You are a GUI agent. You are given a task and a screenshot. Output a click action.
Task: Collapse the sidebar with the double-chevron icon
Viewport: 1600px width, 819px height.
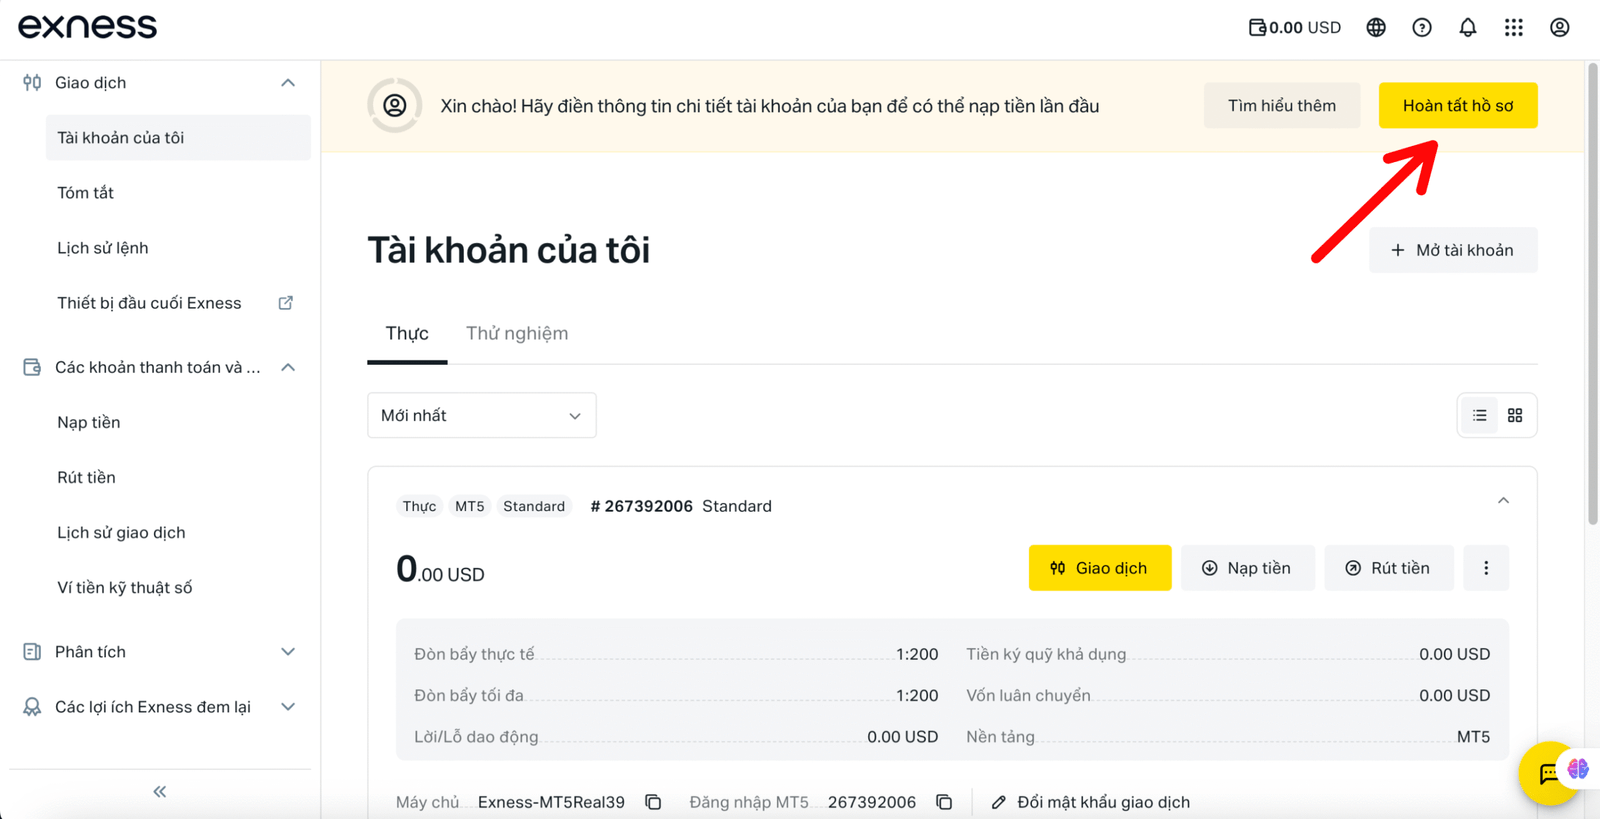(159, 790)
